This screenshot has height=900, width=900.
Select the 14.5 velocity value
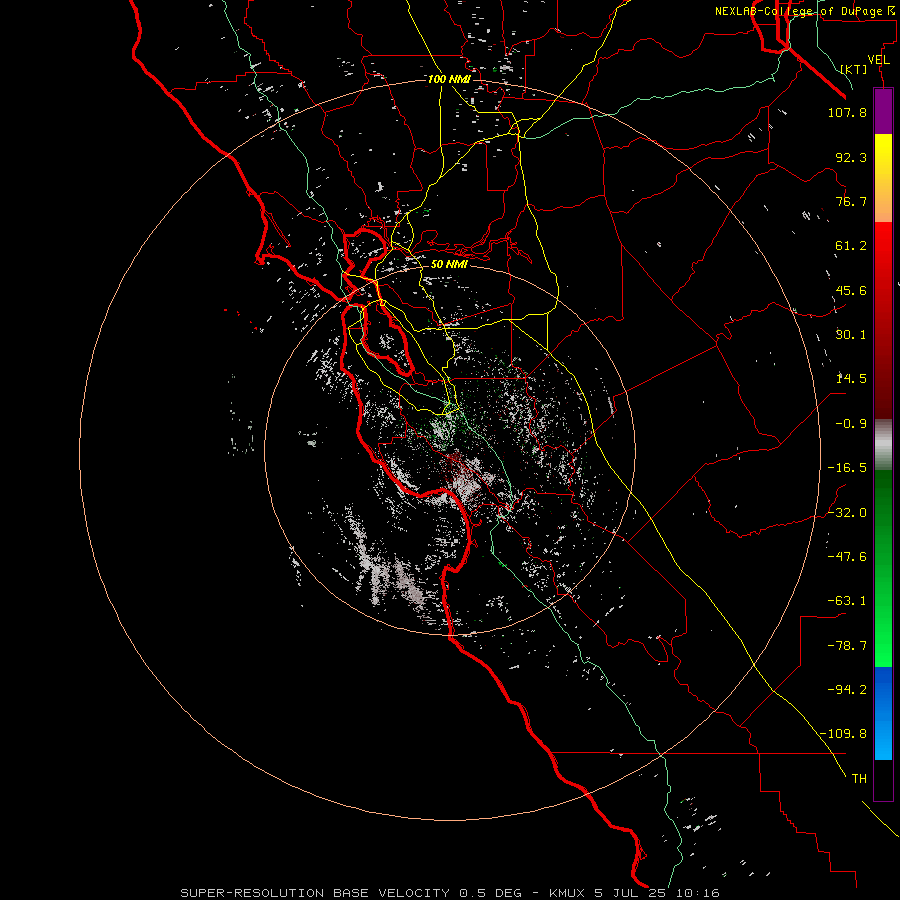coord(851,379)
